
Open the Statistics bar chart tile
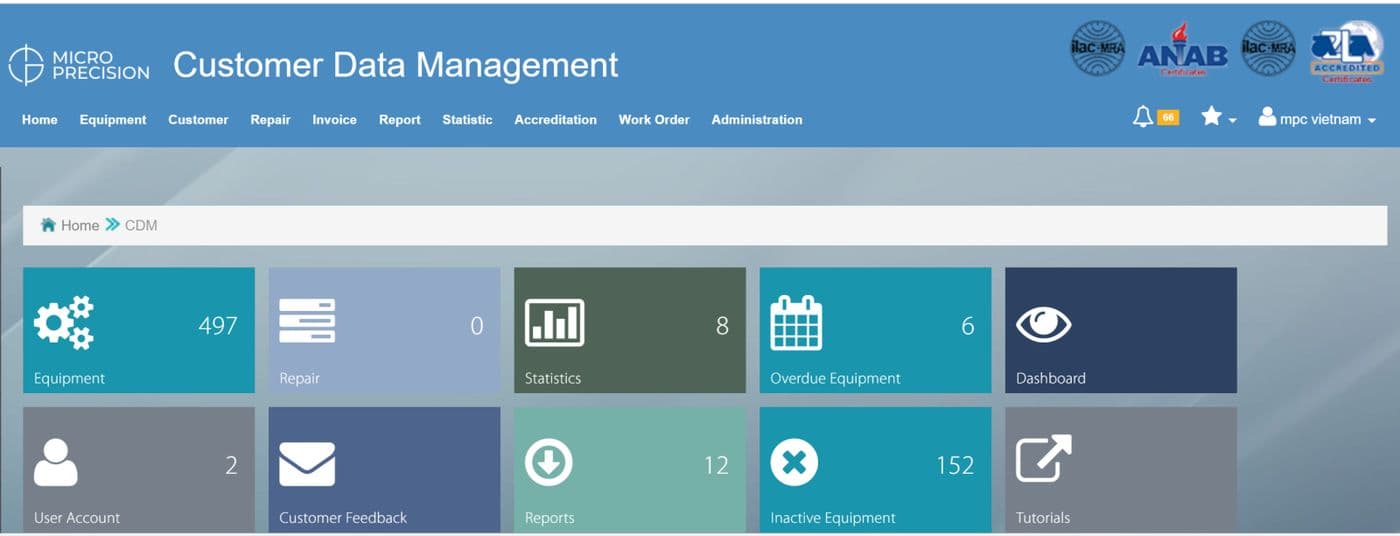(630, 330)
